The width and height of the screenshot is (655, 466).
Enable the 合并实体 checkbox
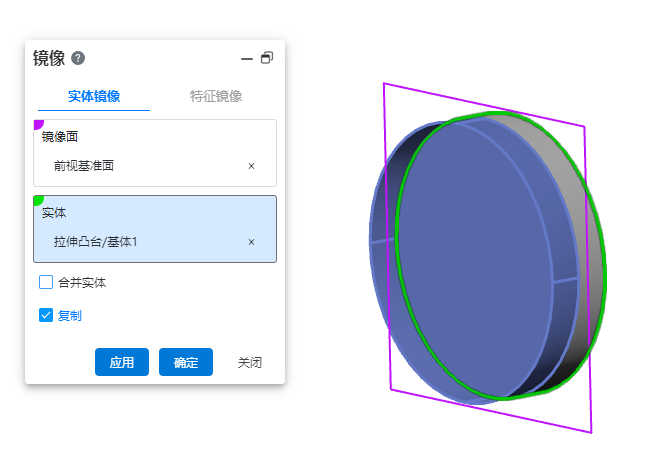pyautogui.click(x=46, y=282)
